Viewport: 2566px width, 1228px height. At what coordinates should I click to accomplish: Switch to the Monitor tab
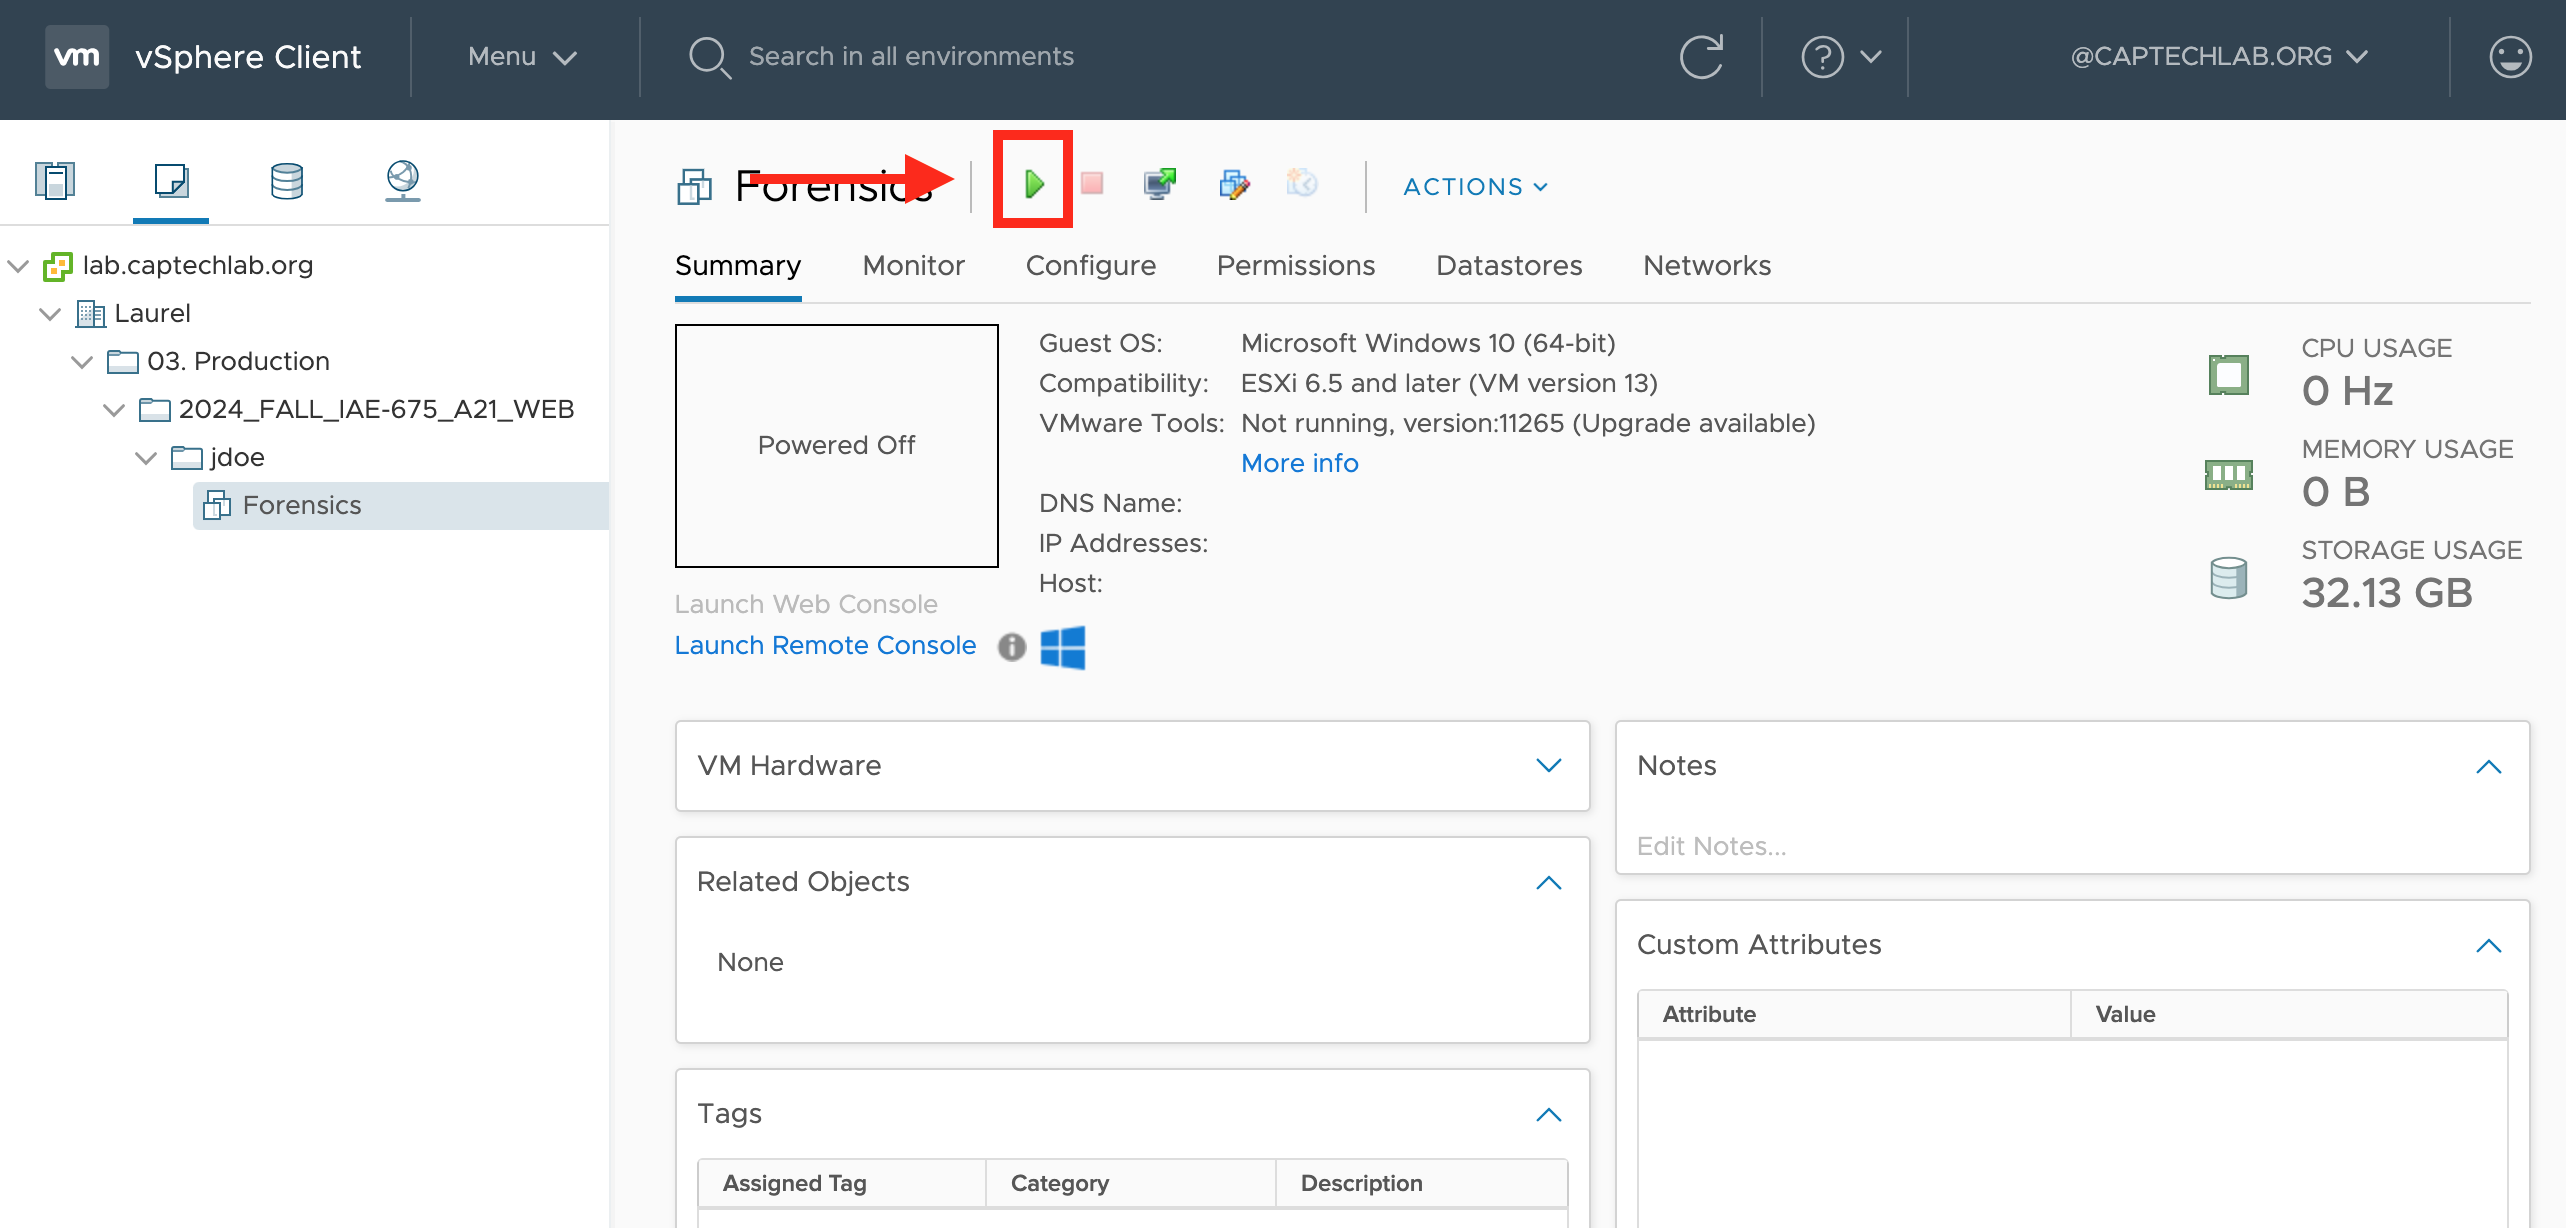point(913,266)
